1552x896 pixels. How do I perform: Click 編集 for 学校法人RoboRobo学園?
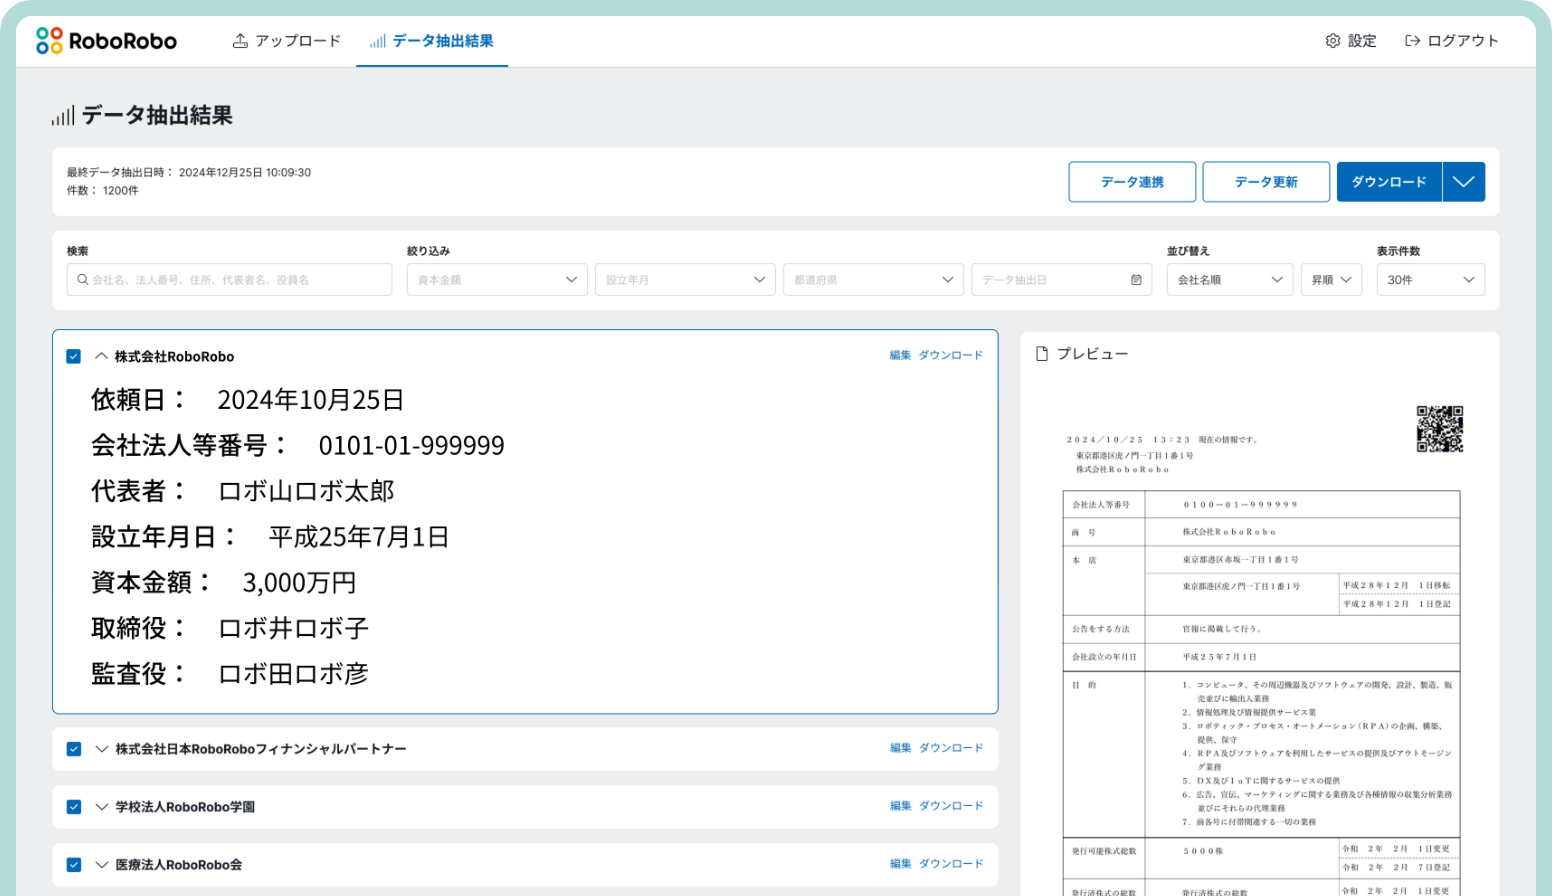(x=900, y=806)
